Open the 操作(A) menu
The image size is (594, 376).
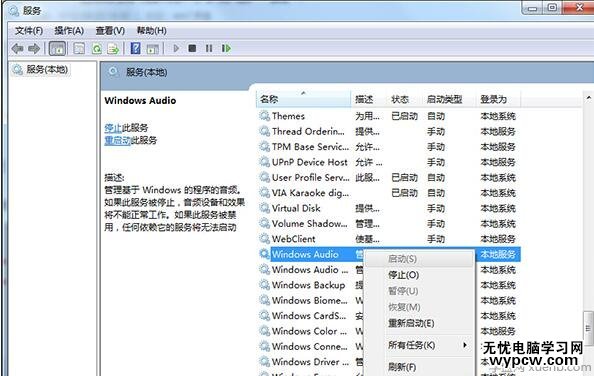pos(69,31)
